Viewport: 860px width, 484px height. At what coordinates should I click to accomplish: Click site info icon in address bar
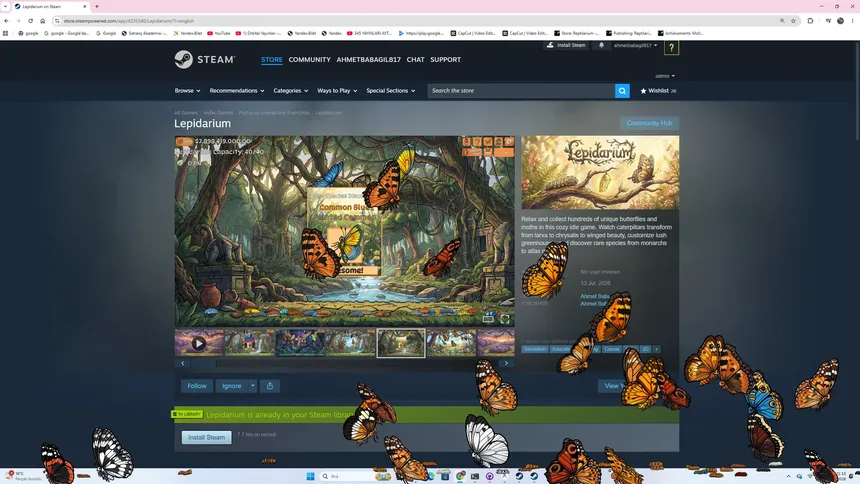(57, 21)
